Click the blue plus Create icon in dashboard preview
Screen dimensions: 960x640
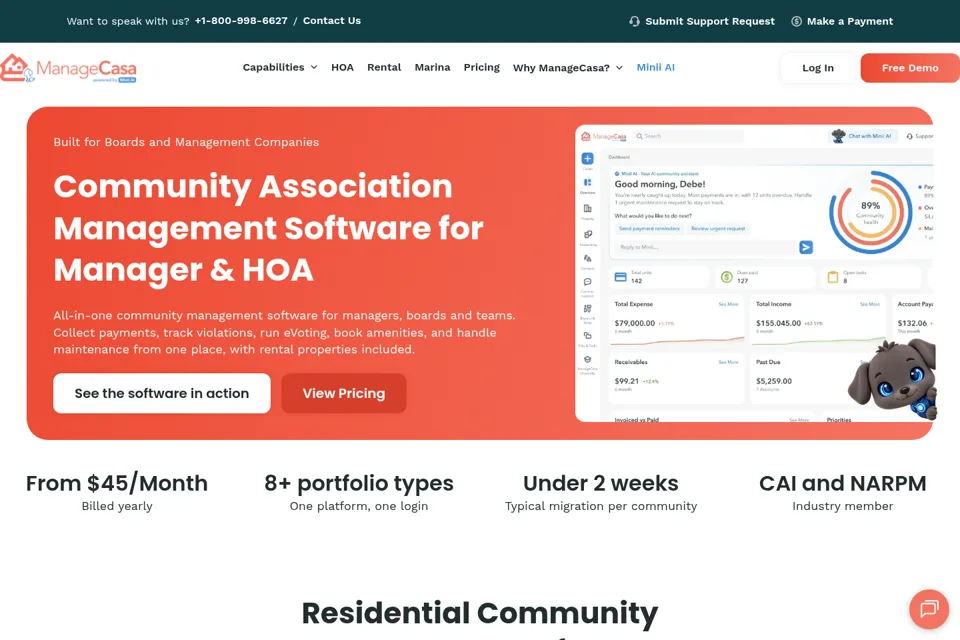pos(587,158)
